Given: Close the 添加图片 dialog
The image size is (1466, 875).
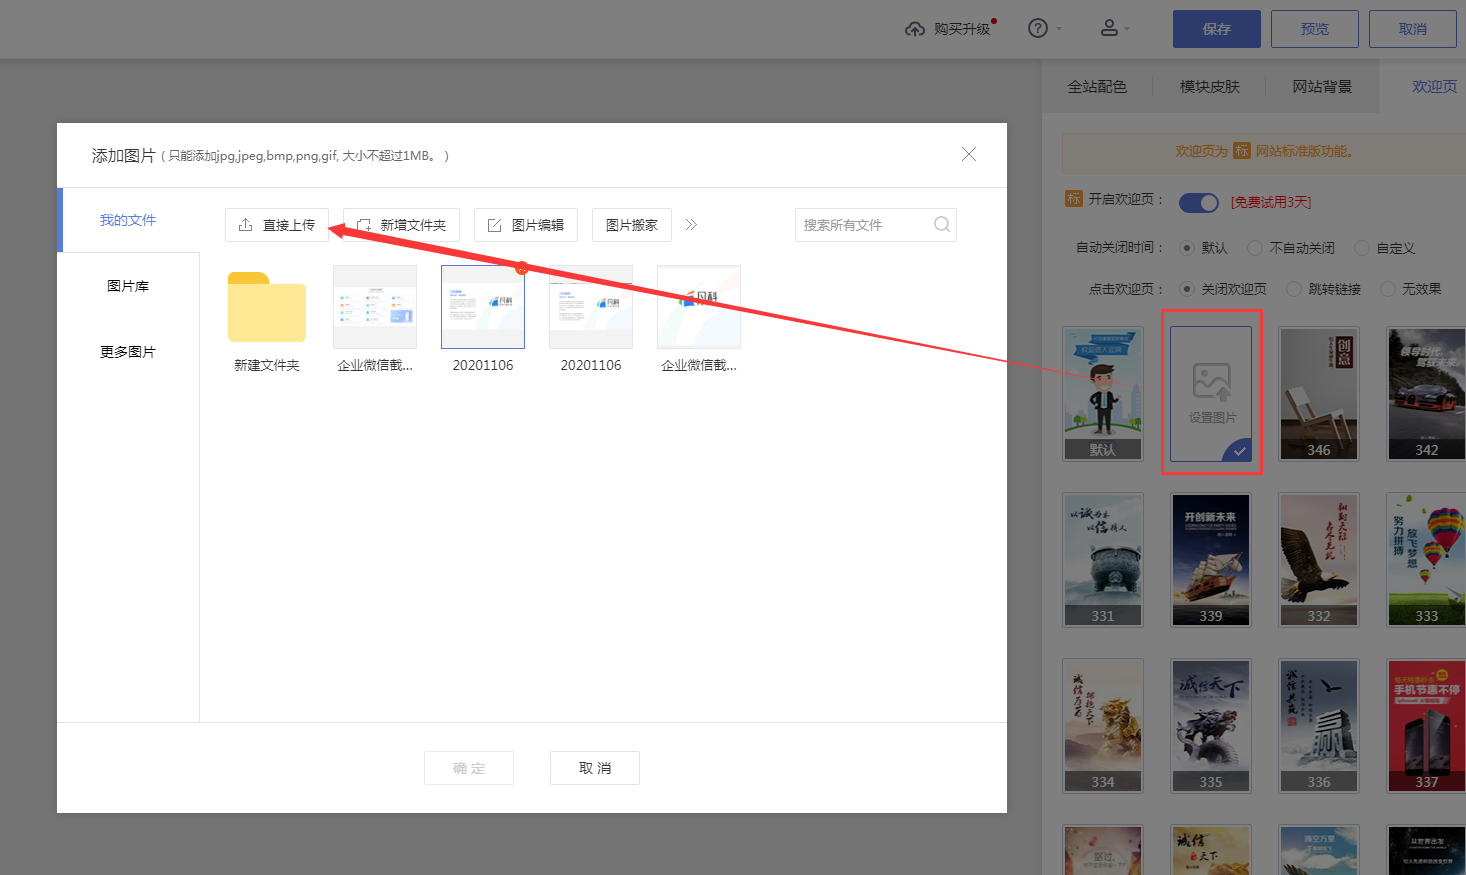Looking at the screenshot, I should (969, 154).
